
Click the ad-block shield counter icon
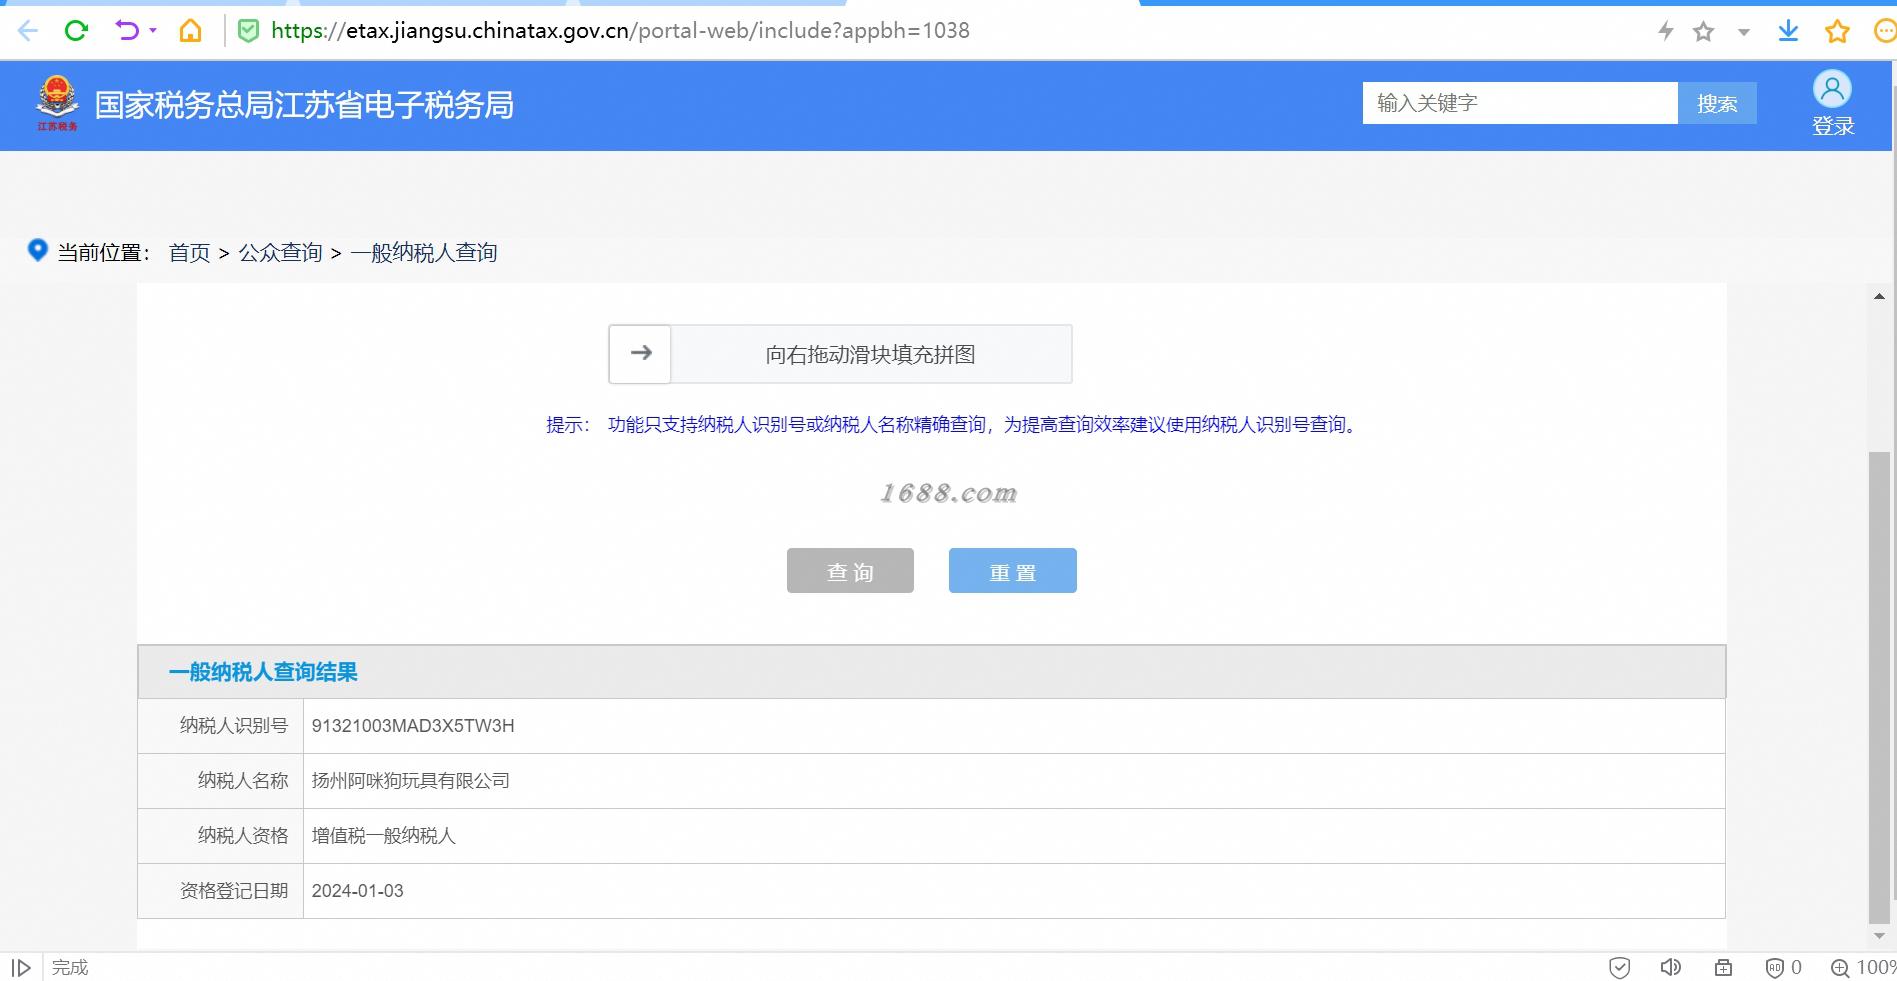pos(1784,967)
